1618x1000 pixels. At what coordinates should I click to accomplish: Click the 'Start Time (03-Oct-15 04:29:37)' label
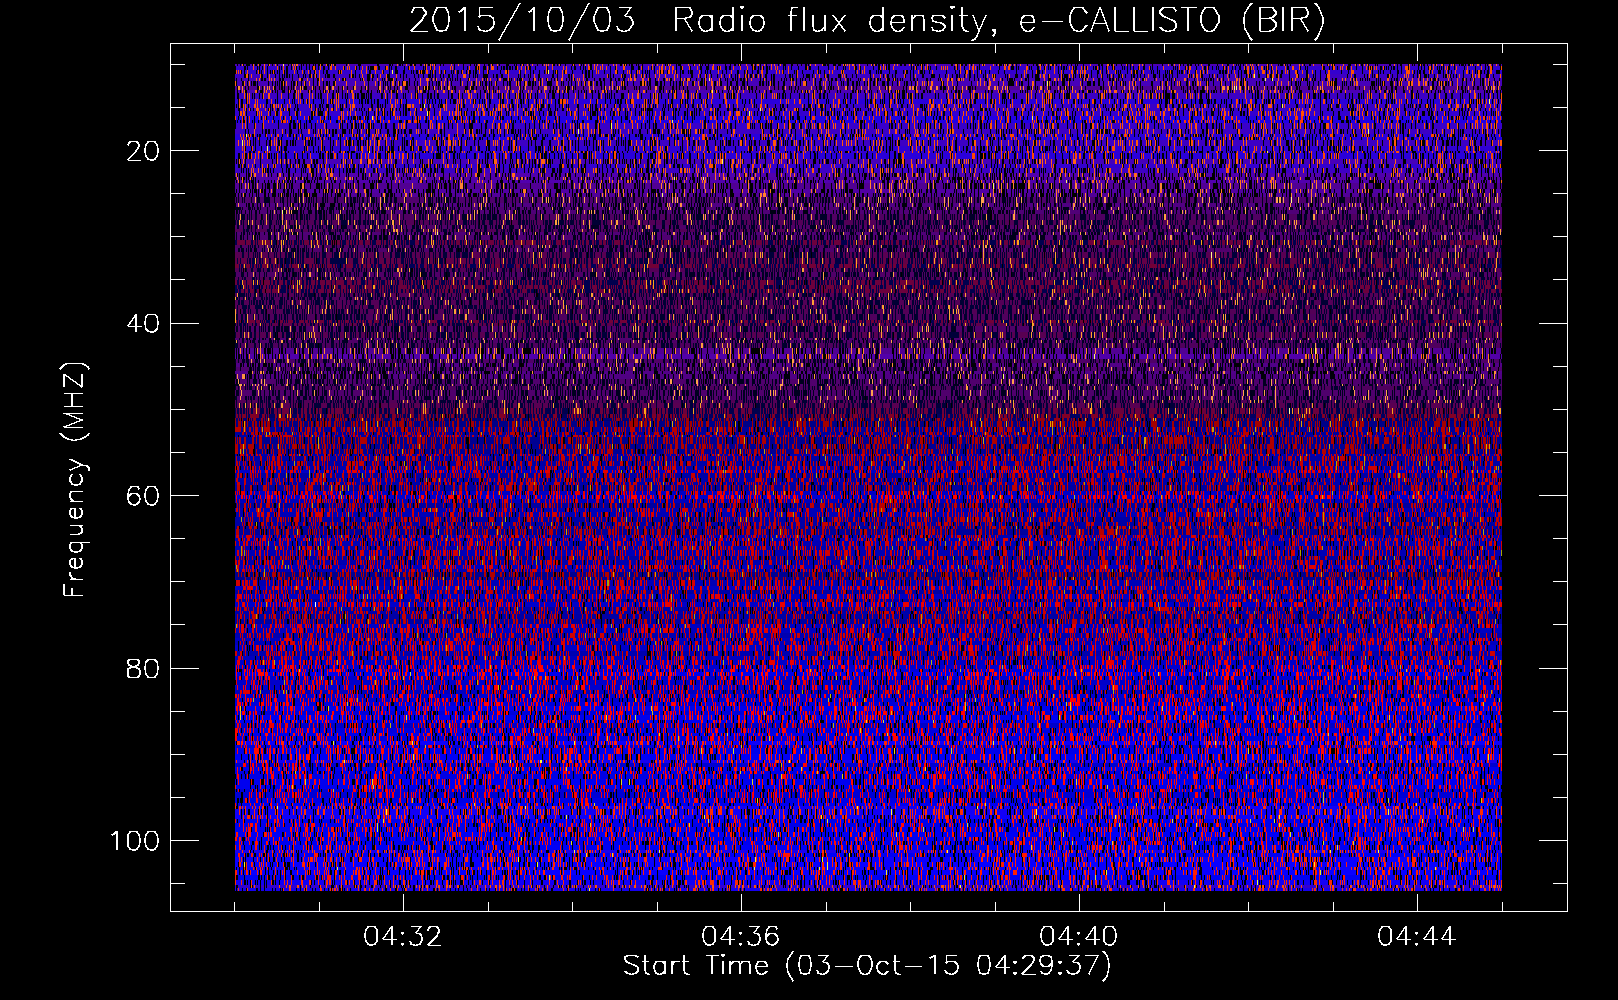click(x=867, y=966)
